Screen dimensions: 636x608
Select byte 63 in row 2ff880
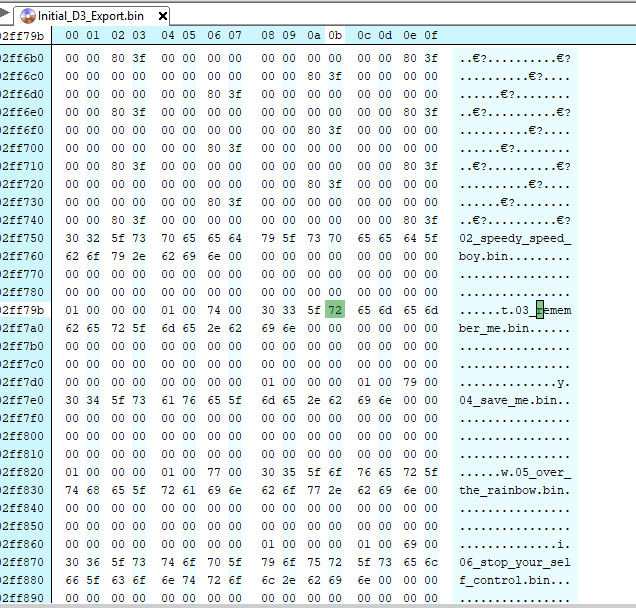[x=118, y=580]
